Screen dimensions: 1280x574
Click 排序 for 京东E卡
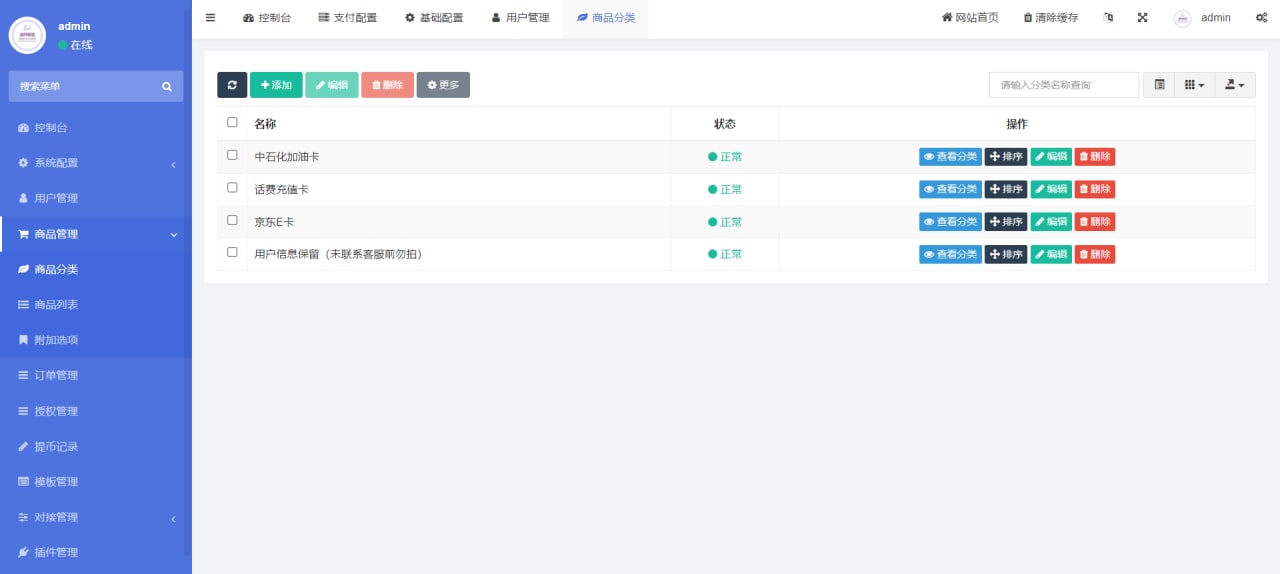click(1006, 222)
